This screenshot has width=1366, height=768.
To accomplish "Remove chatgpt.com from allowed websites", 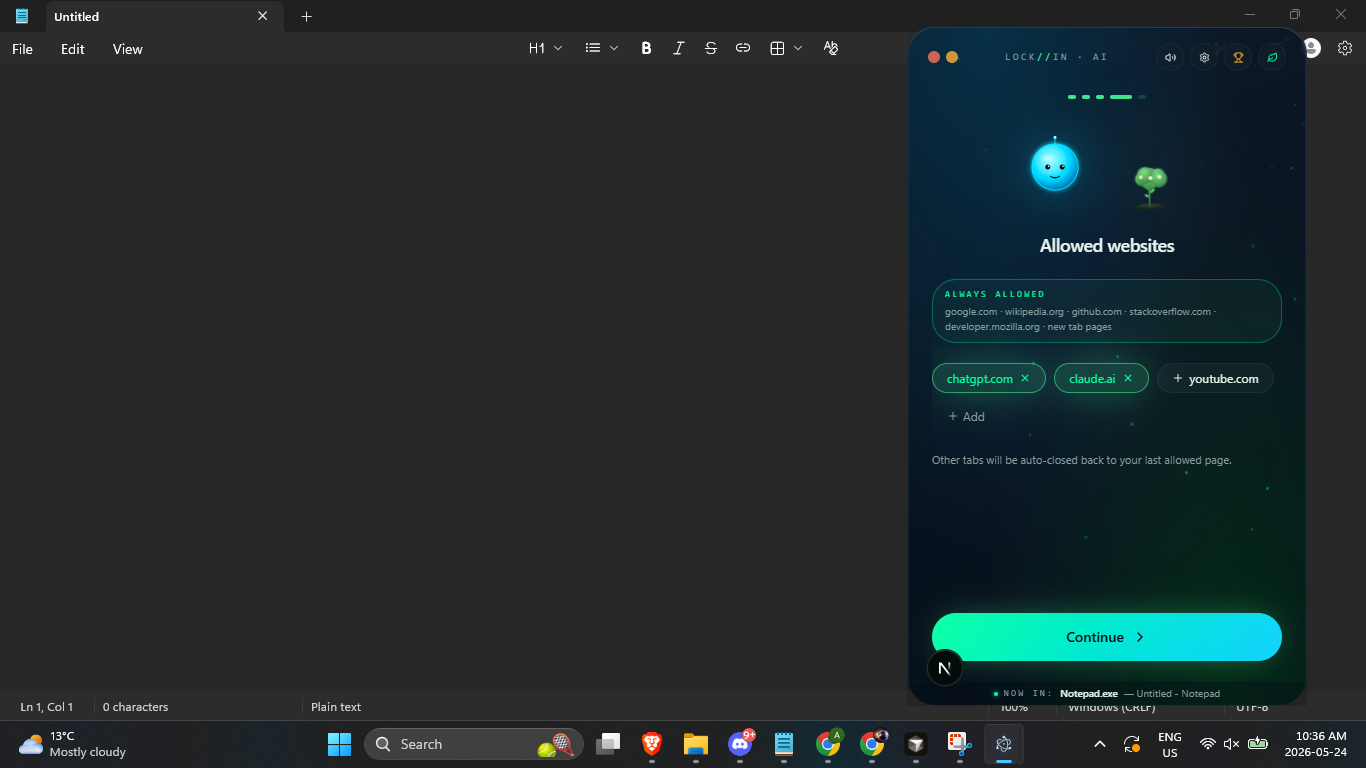I will 1025,378.
